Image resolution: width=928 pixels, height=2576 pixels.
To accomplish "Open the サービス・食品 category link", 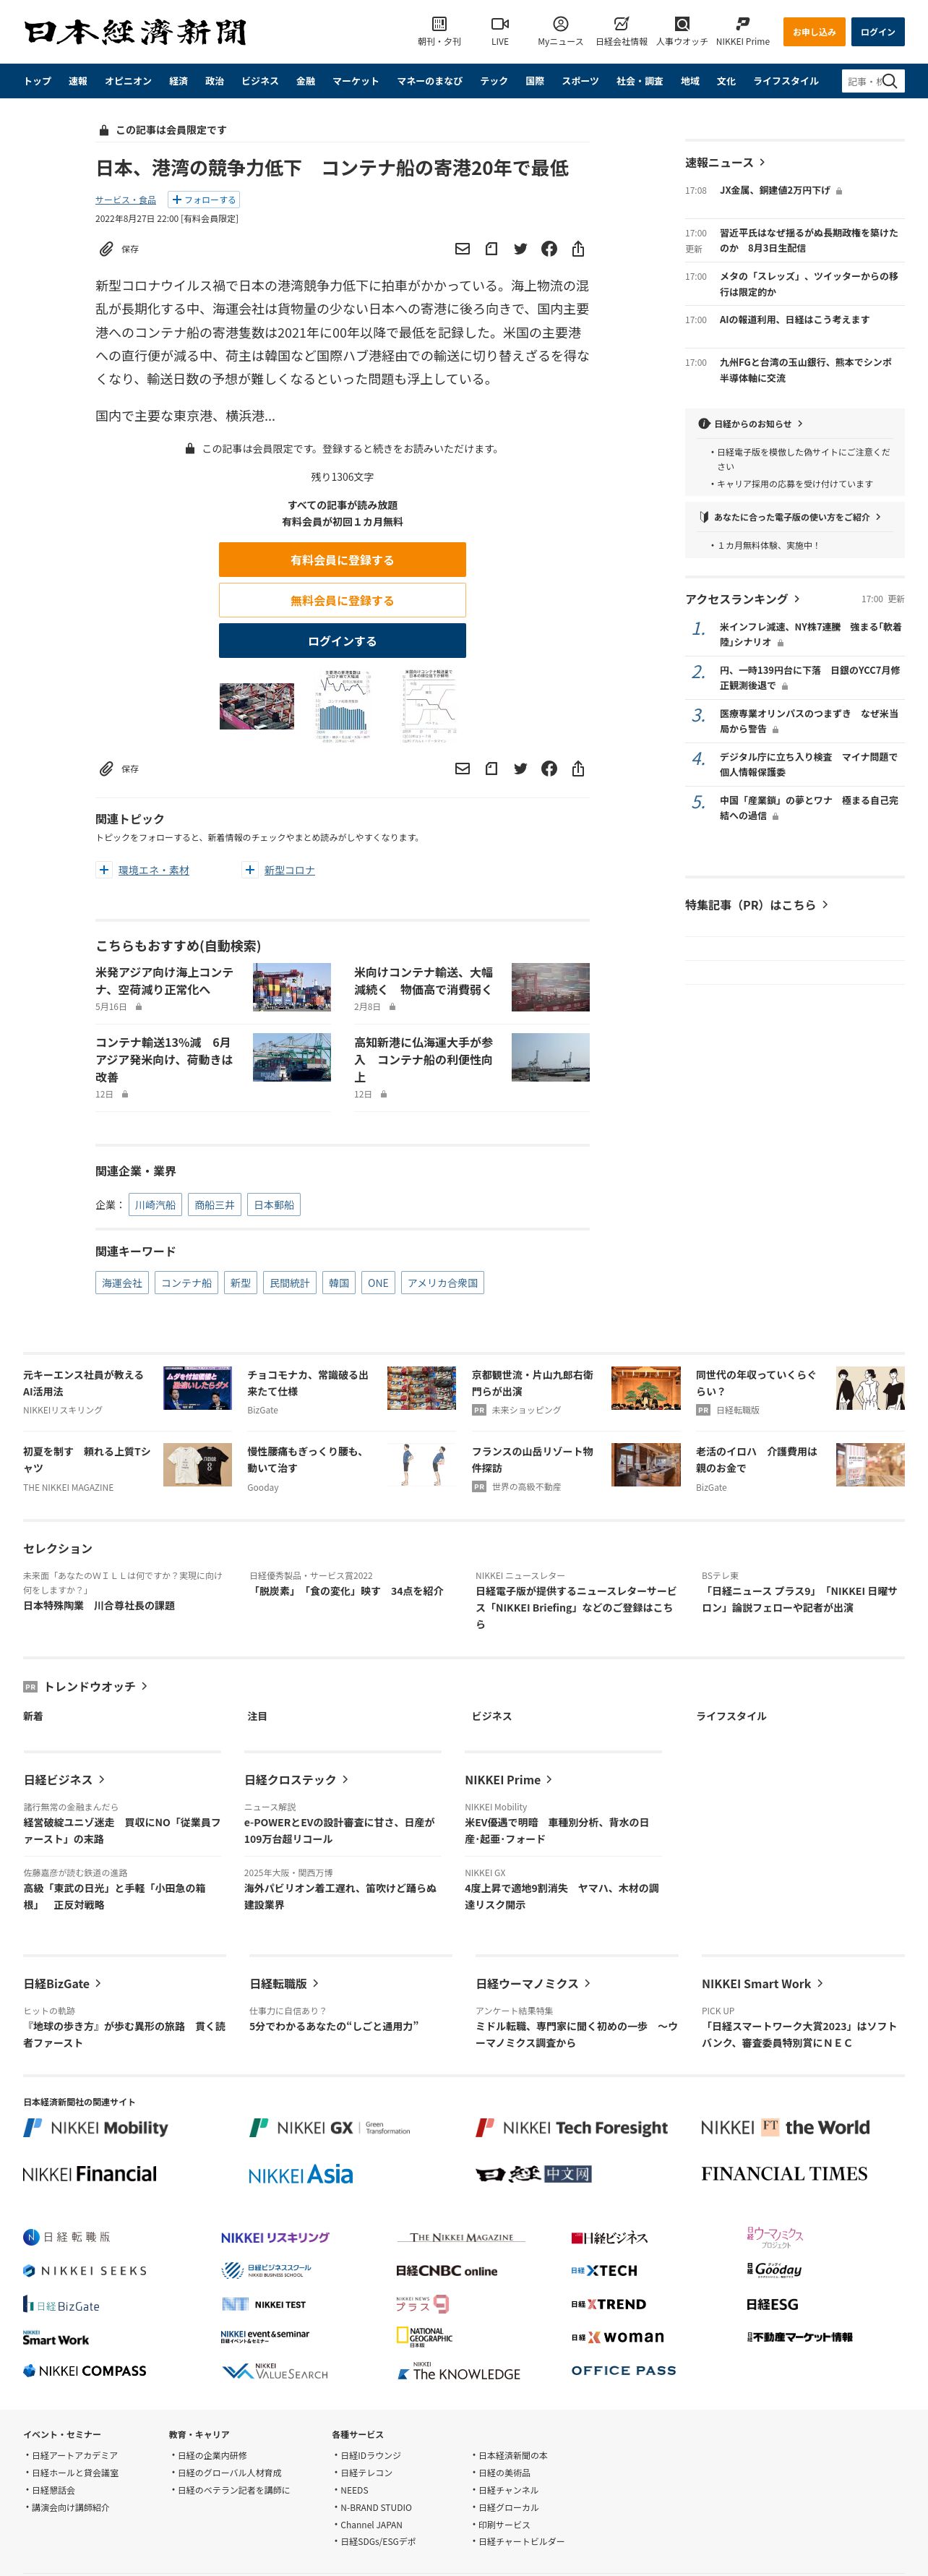I will pyautogui.click(x=126, y=200).
